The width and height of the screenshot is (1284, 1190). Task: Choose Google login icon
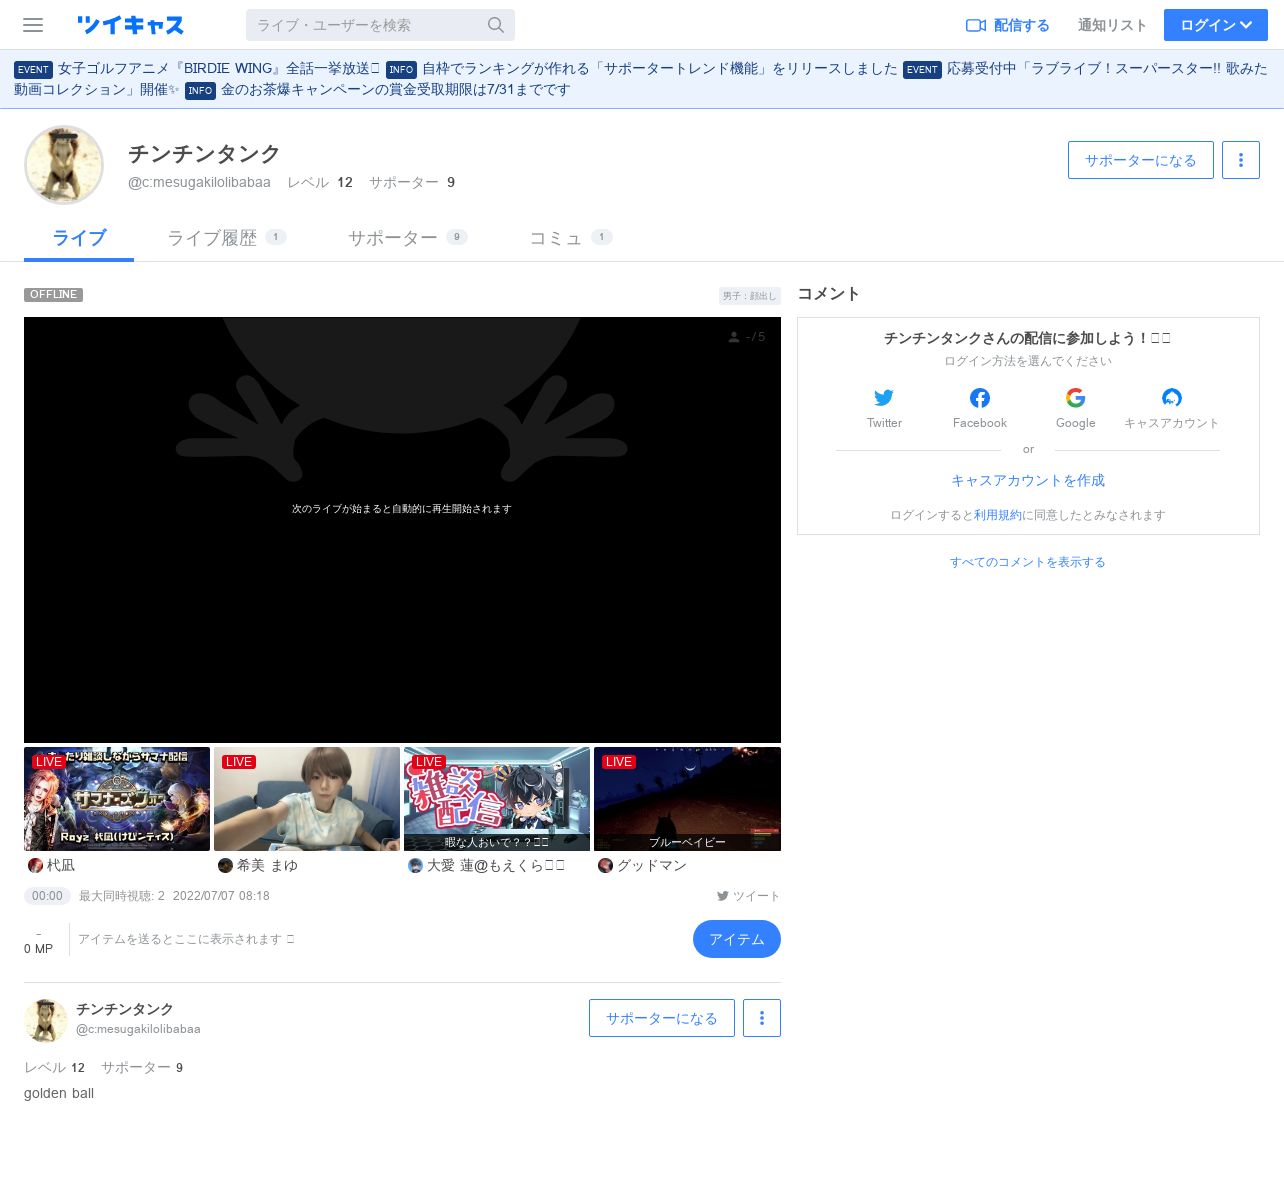[1075, 398]
